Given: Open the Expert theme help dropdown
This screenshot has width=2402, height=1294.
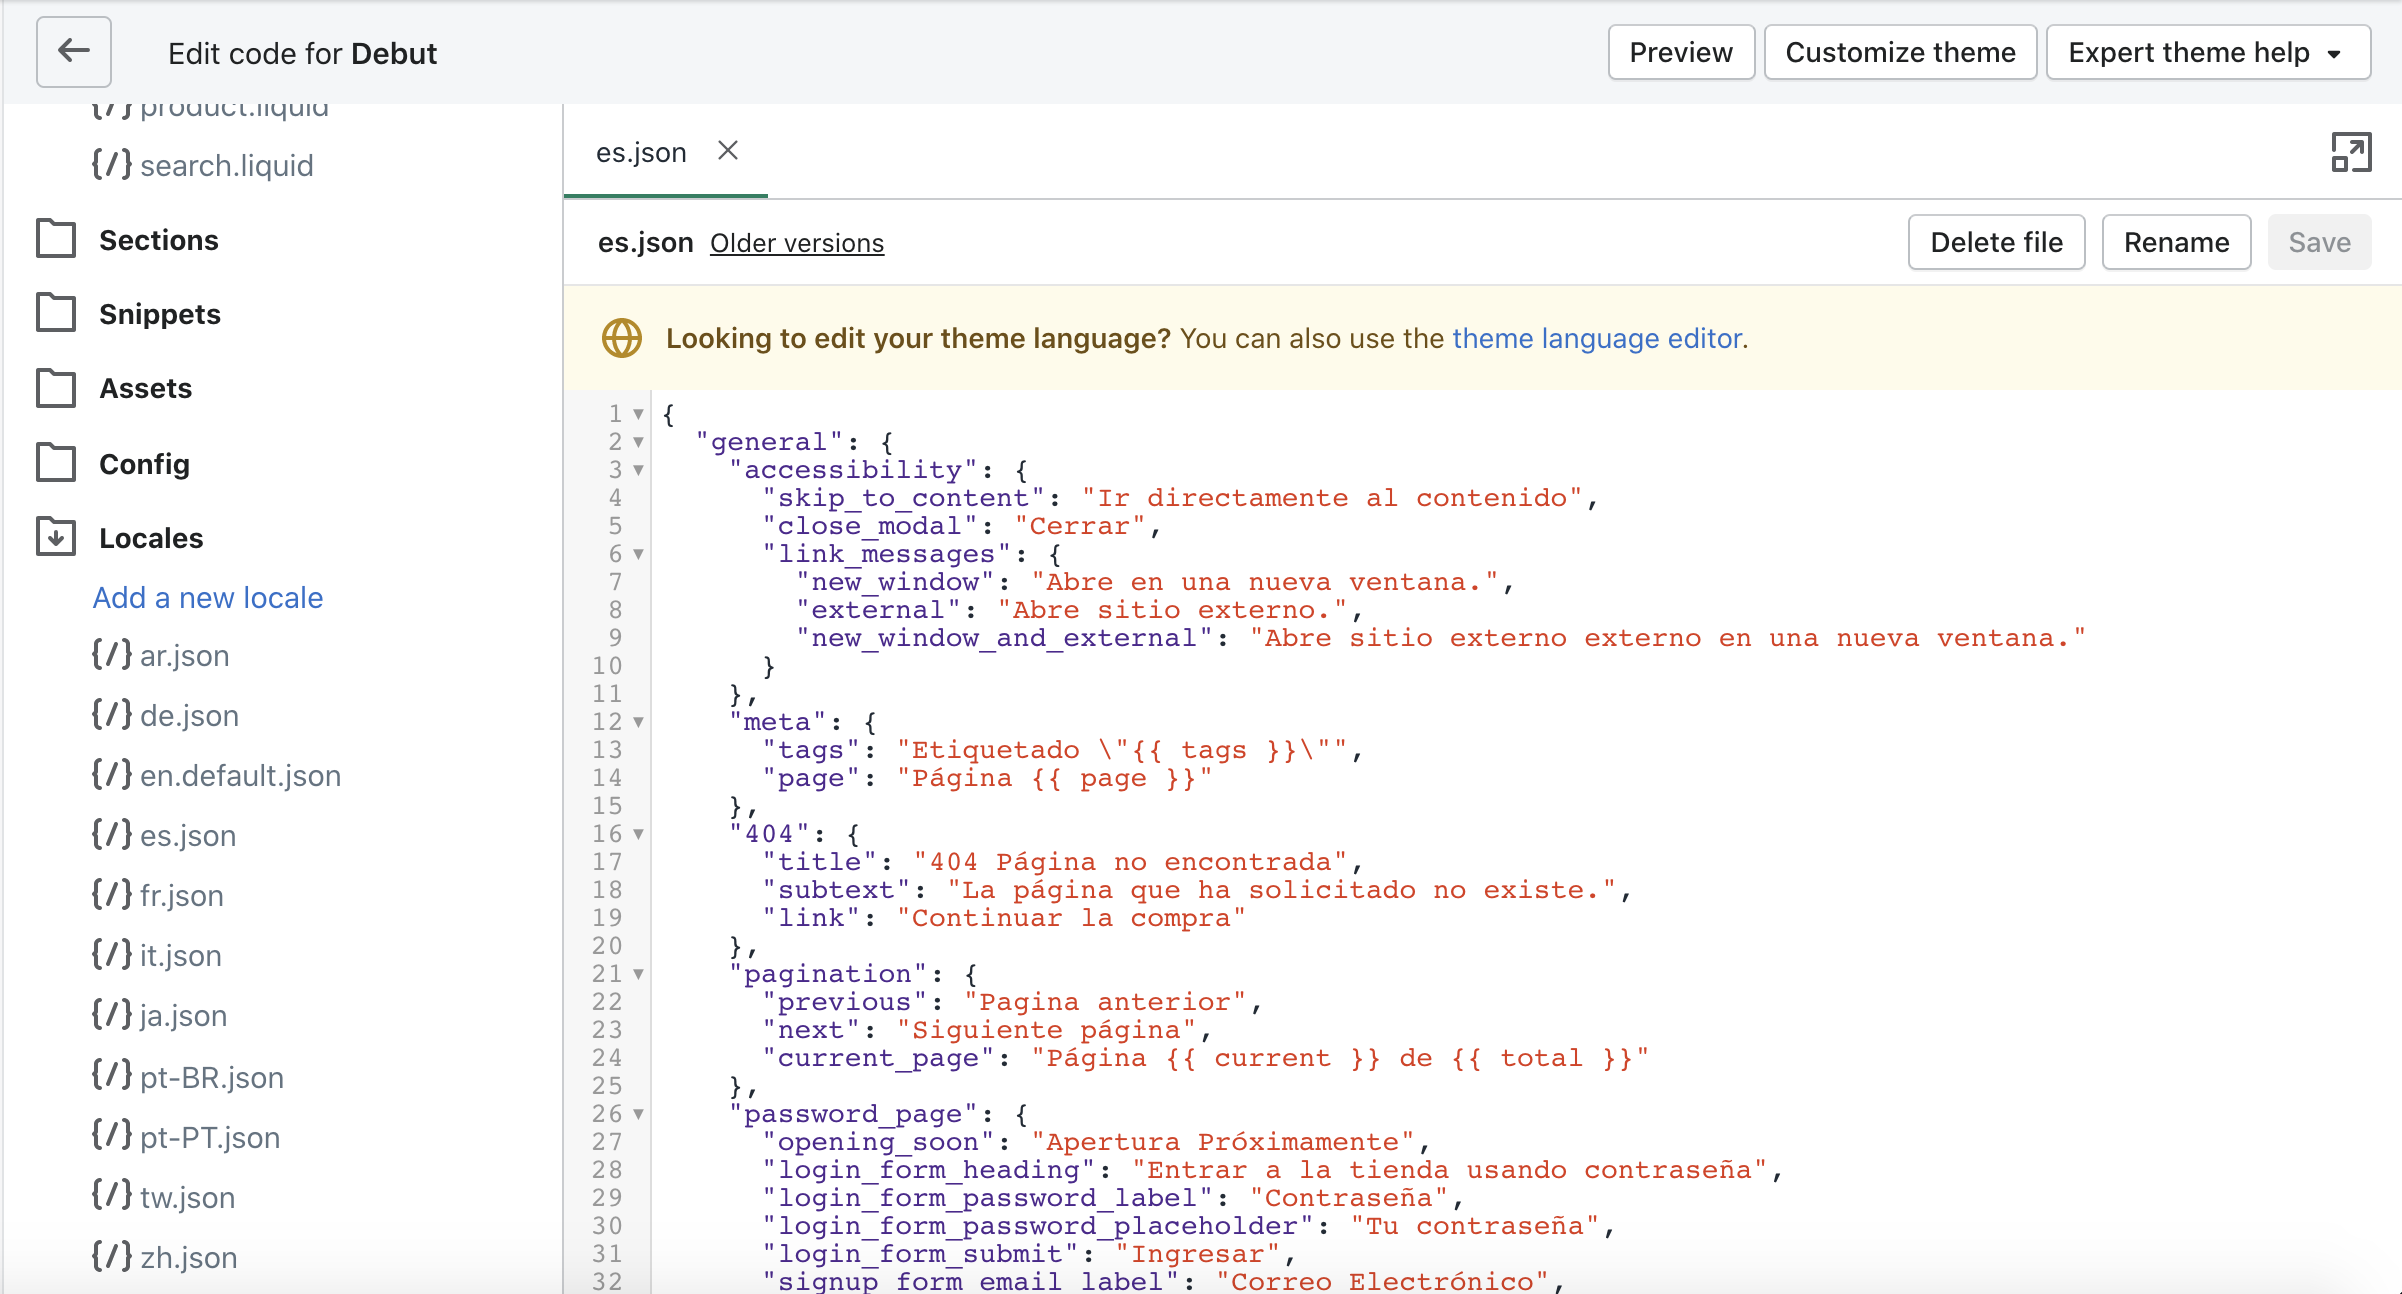Looking at the screenshot, I should point(2208,52).
